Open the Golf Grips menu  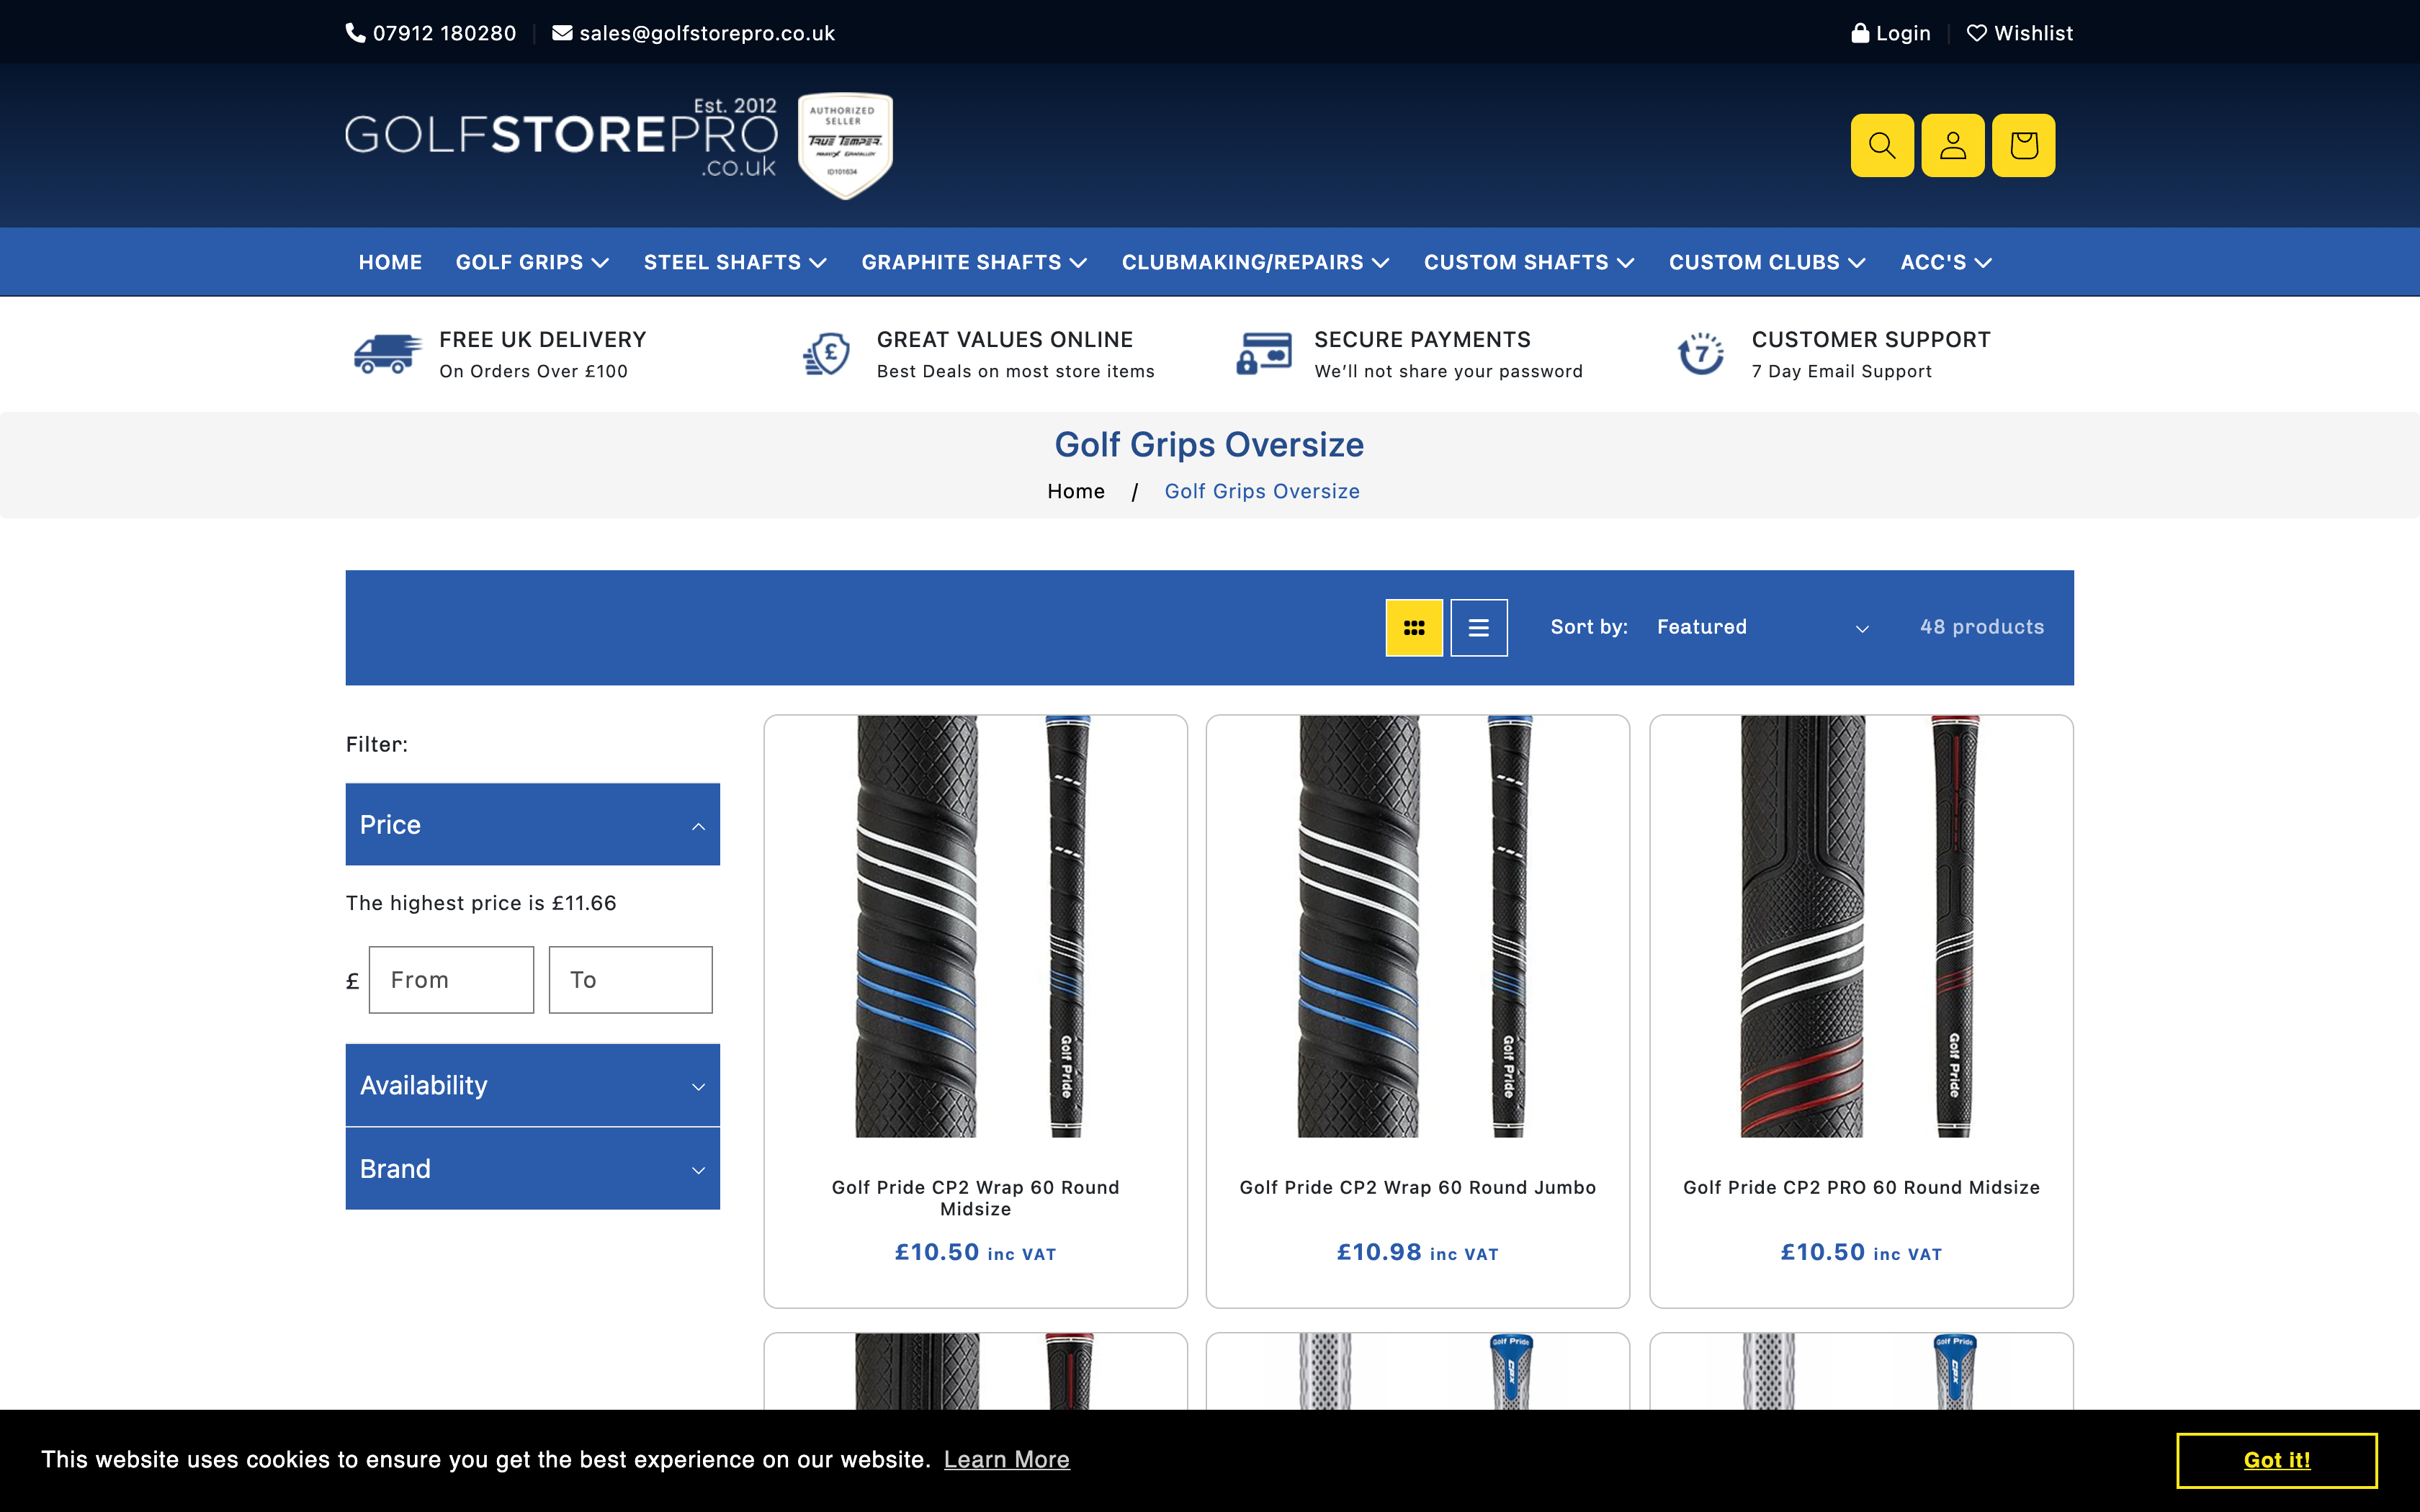pyautogui.click(x=532, y=262)
